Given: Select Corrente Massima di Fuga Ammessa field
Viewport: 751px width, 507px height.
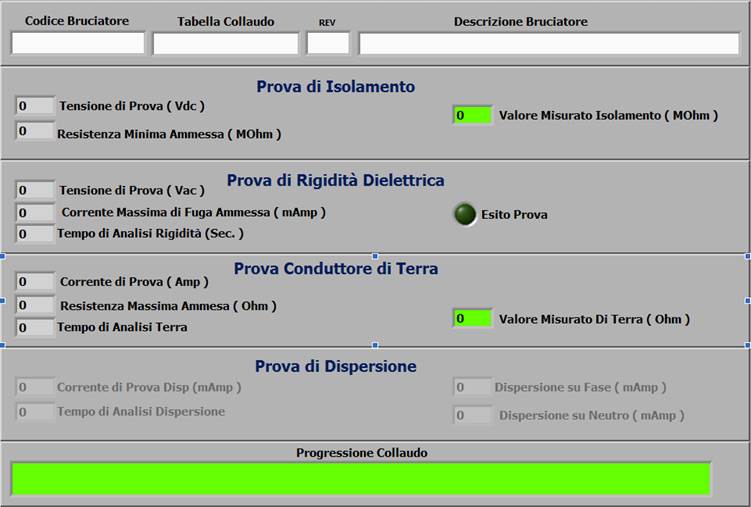Looking at the screenshot, I should coord(36,212).
